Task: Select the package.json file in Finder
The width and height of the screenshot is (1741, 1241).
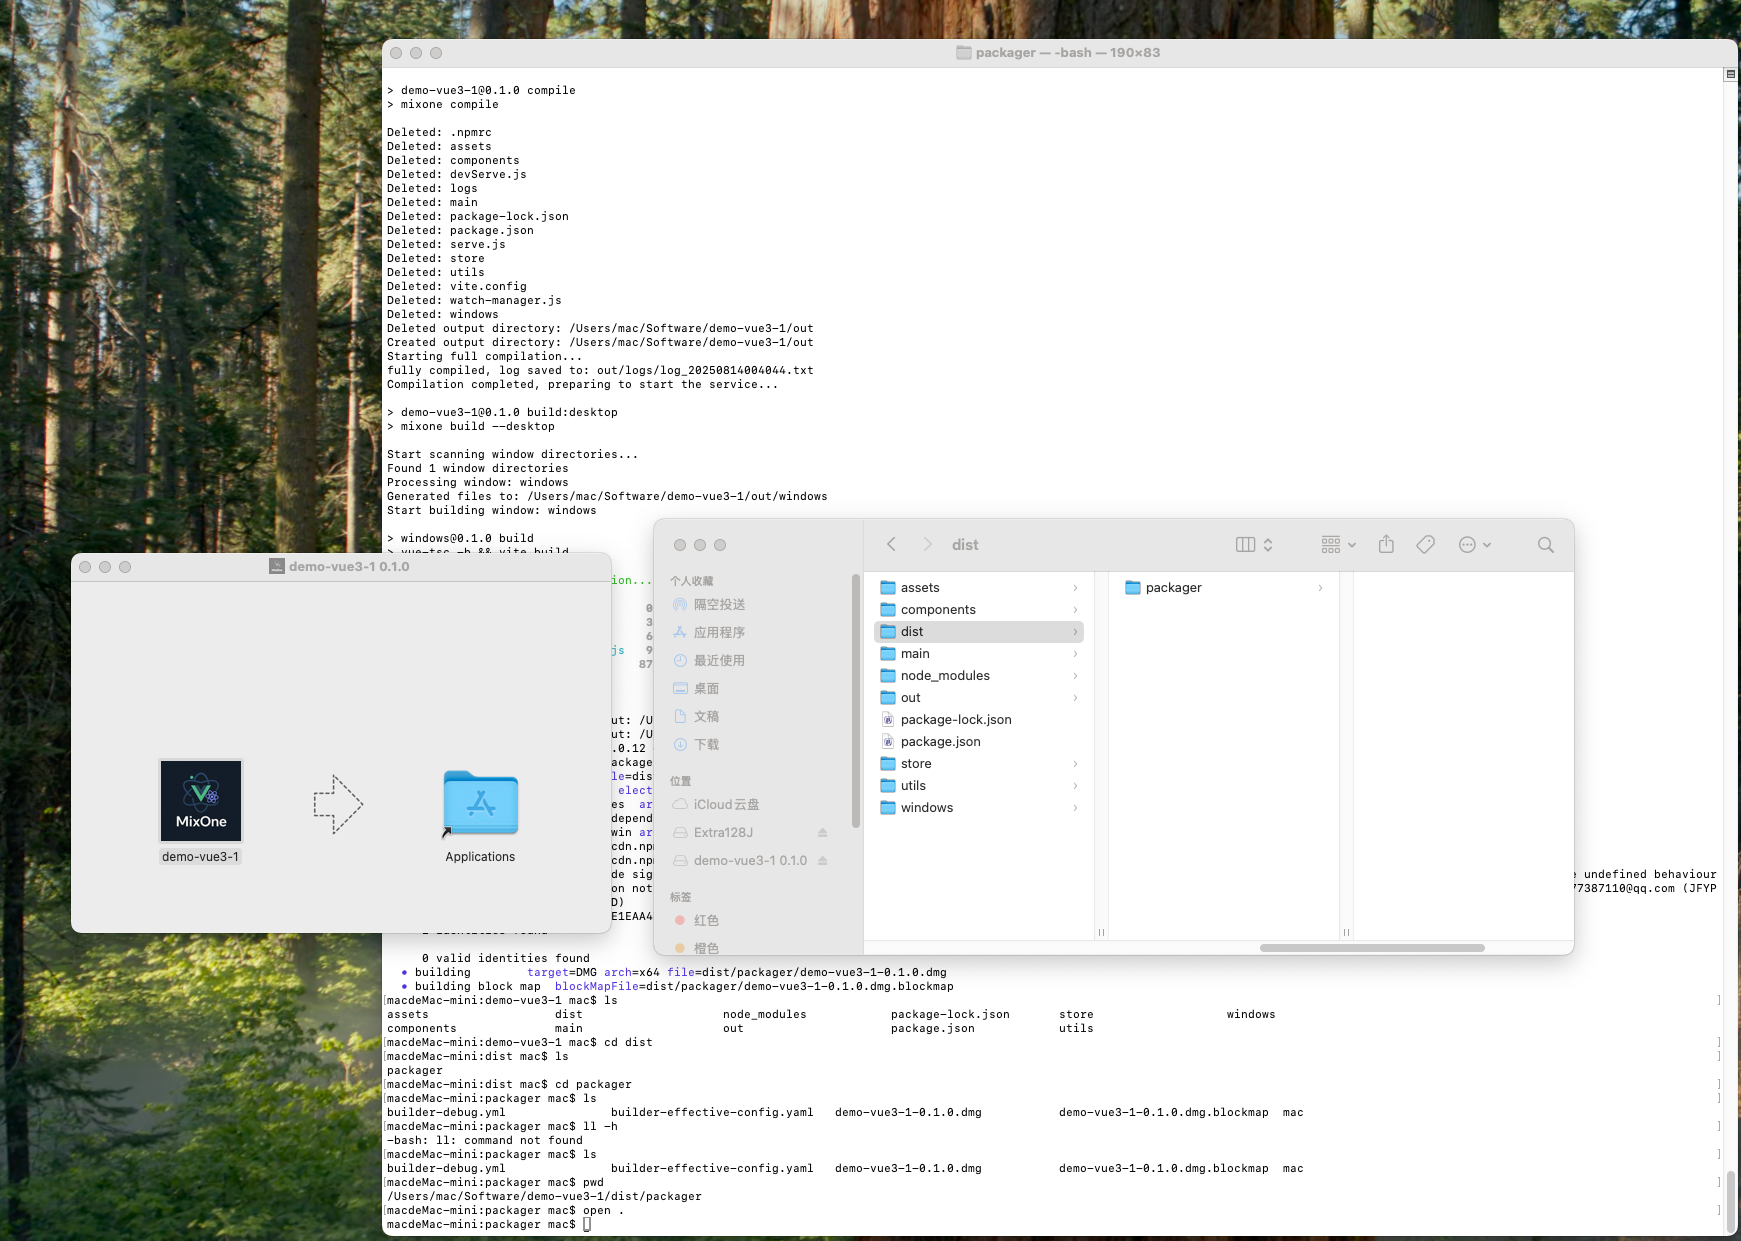Action: (x=978, y=741)
